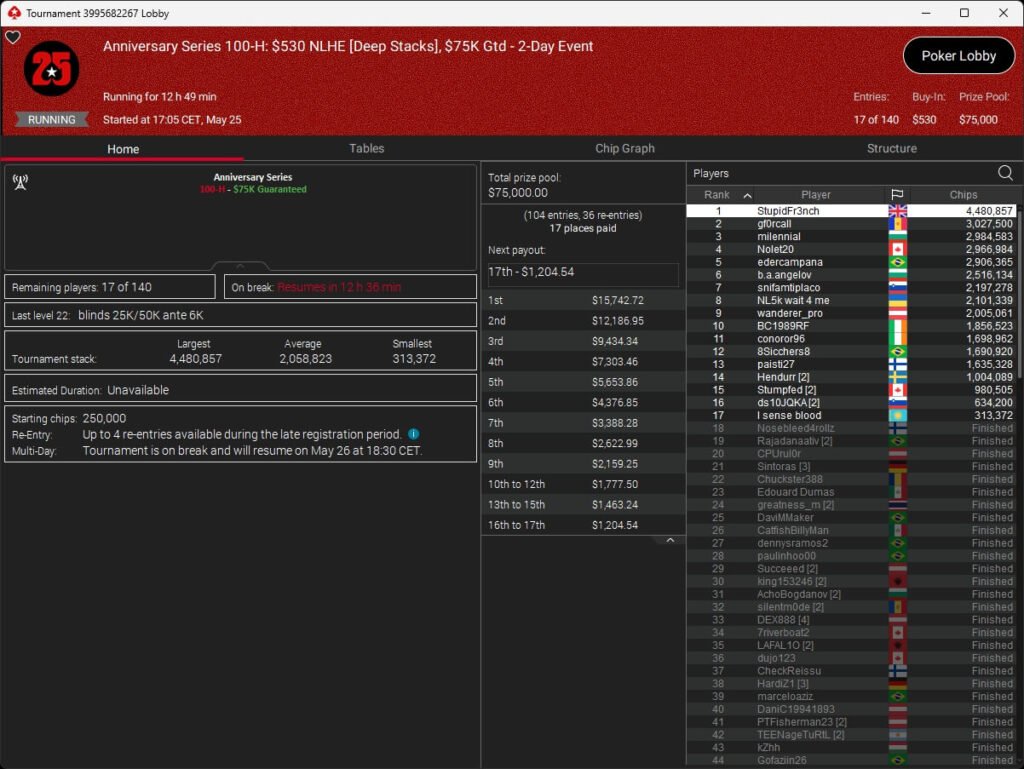Image resolution: width=1024 pixels, height=769 pixels.
Task: Click the RUNNING status badge
Action: pyautogui.click(x=52, y=119)
